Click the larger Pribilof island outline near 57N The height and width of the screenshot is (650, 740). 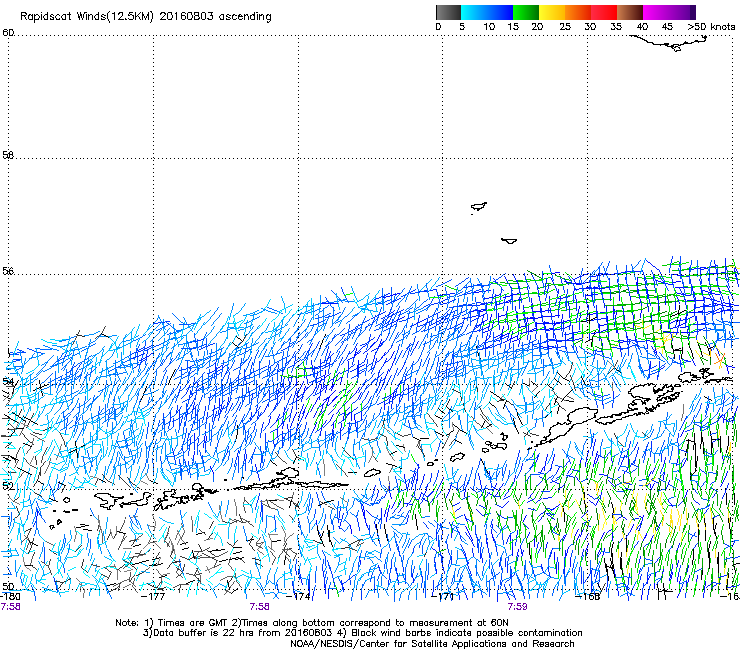479,206
